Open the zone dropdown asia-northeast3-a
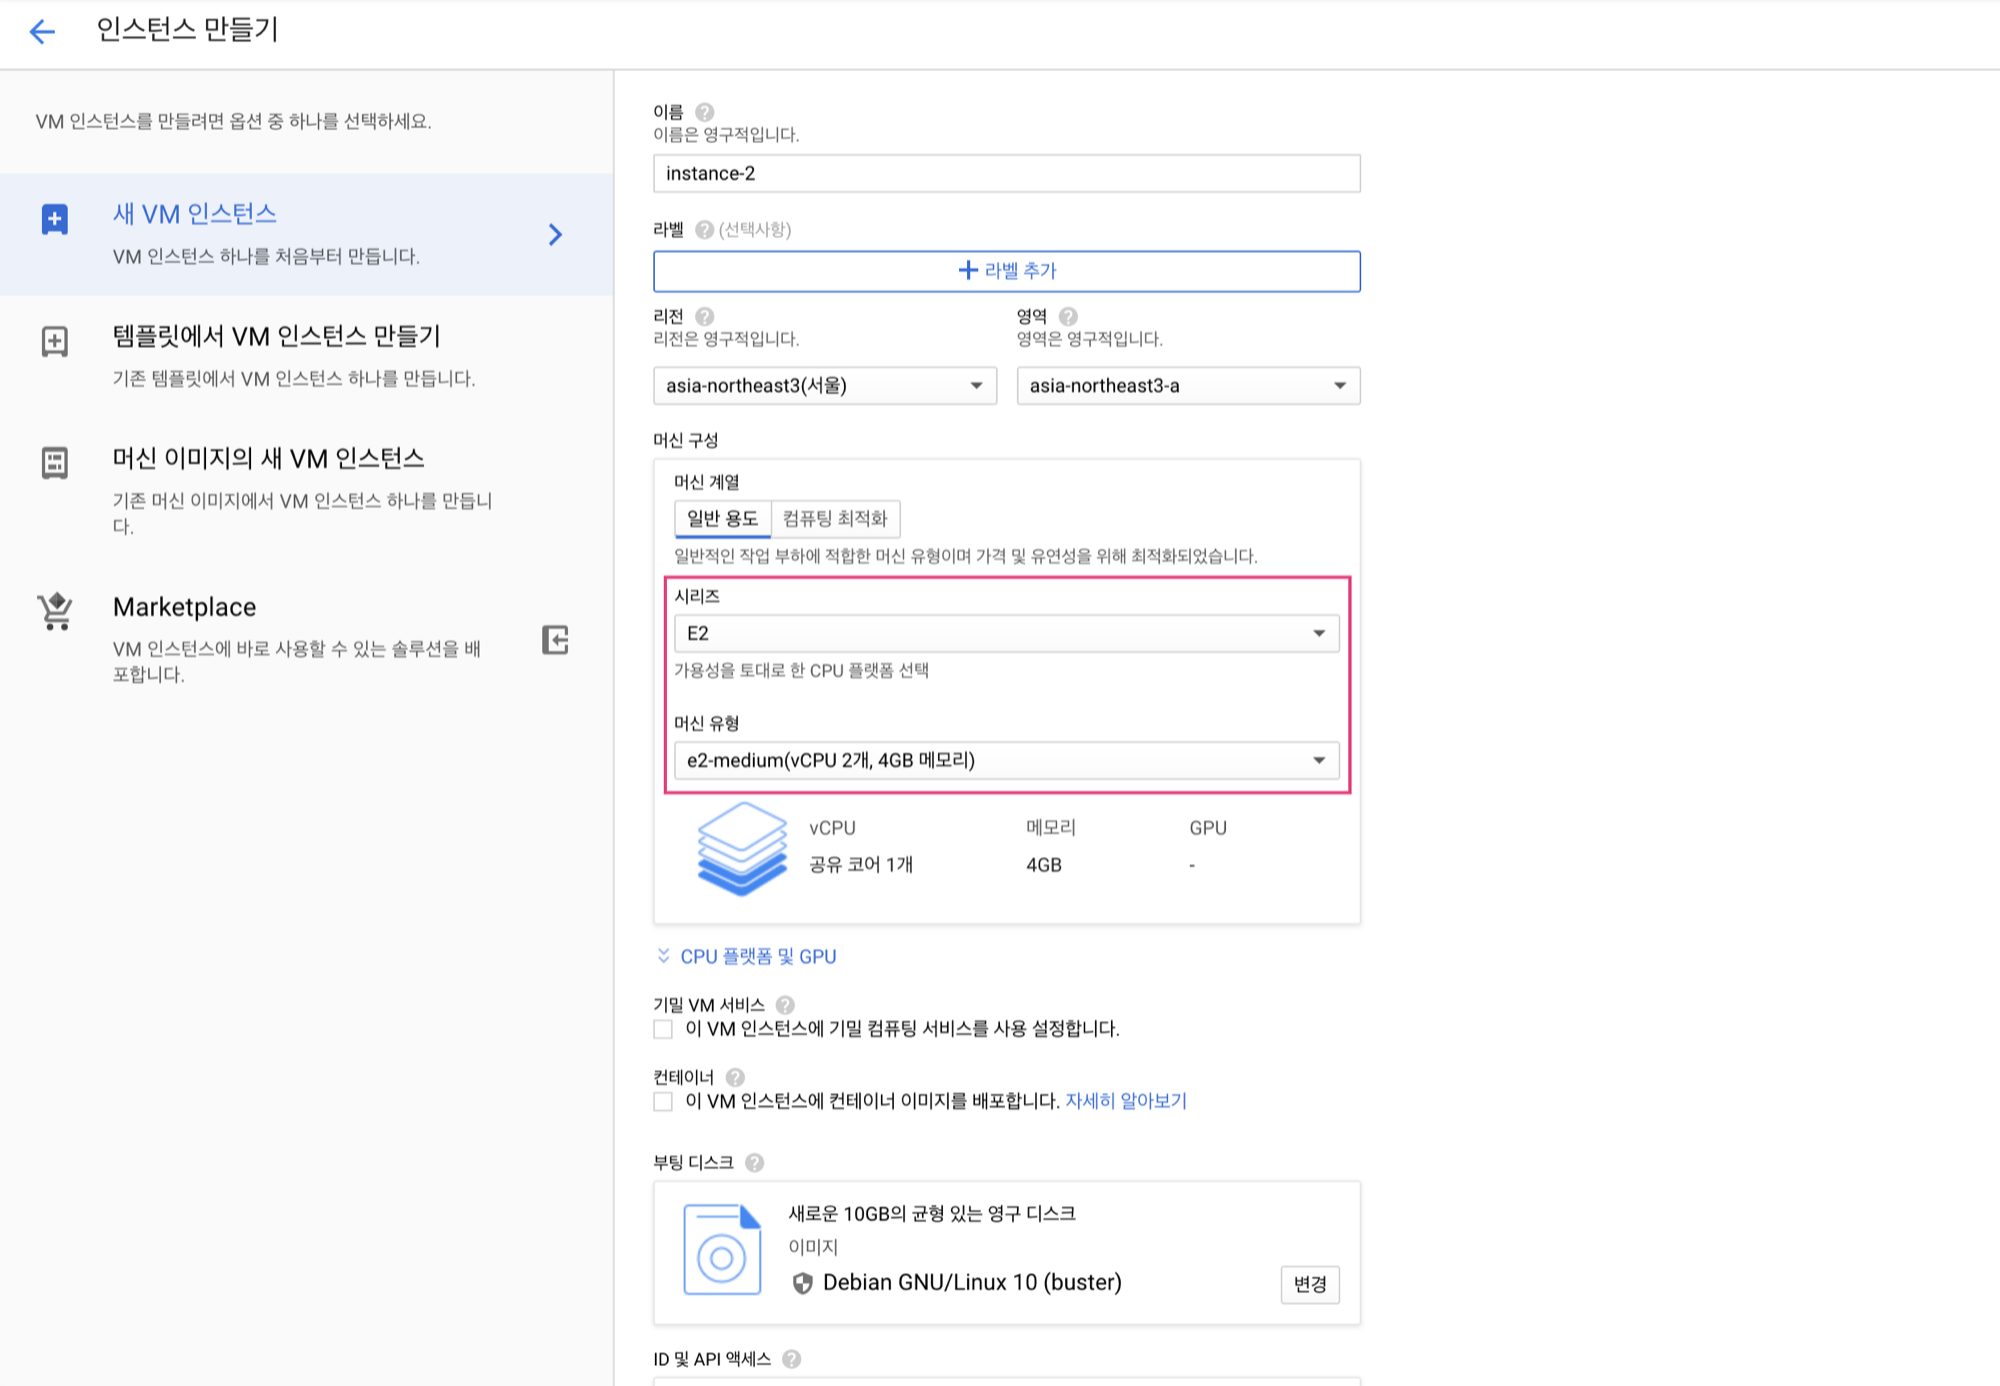2000x1386 pixels. tap(1187, 386)
